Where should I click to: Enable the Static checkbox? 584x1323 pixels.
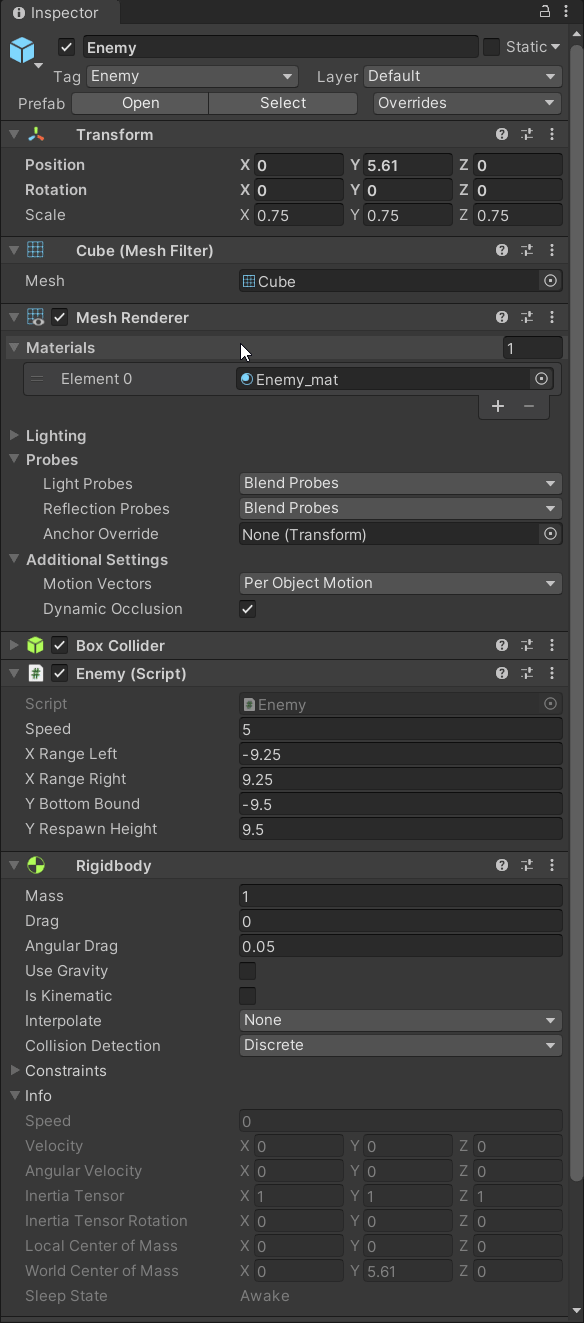coord(491,47)
